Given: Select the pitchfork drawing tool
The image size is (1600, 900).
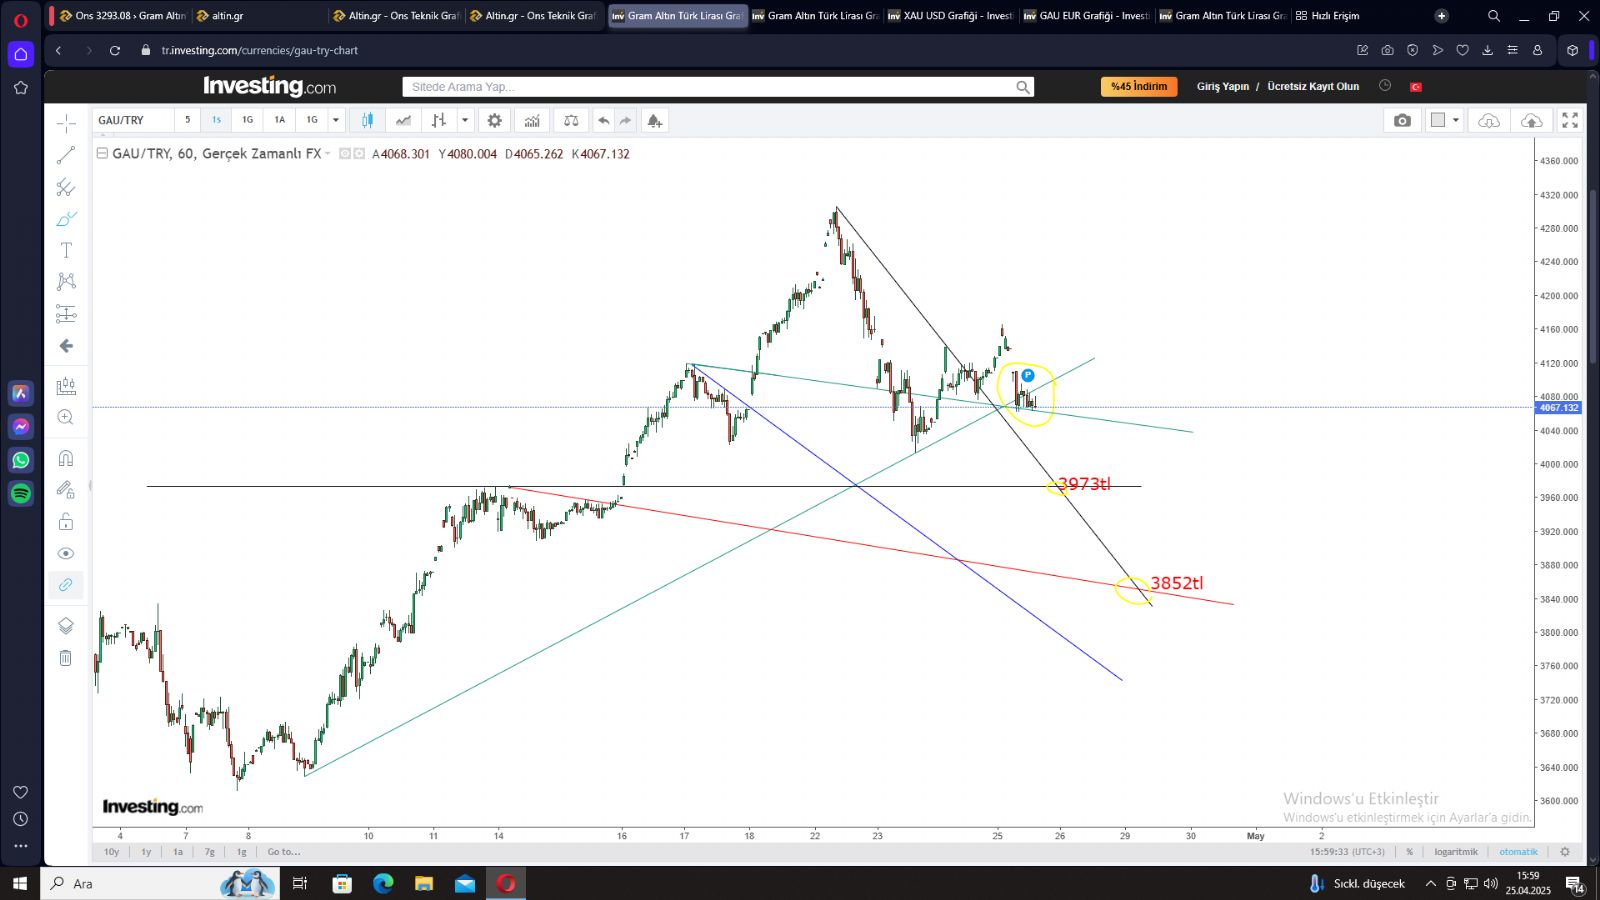Looking at the screenshot, I should point(66,187).
